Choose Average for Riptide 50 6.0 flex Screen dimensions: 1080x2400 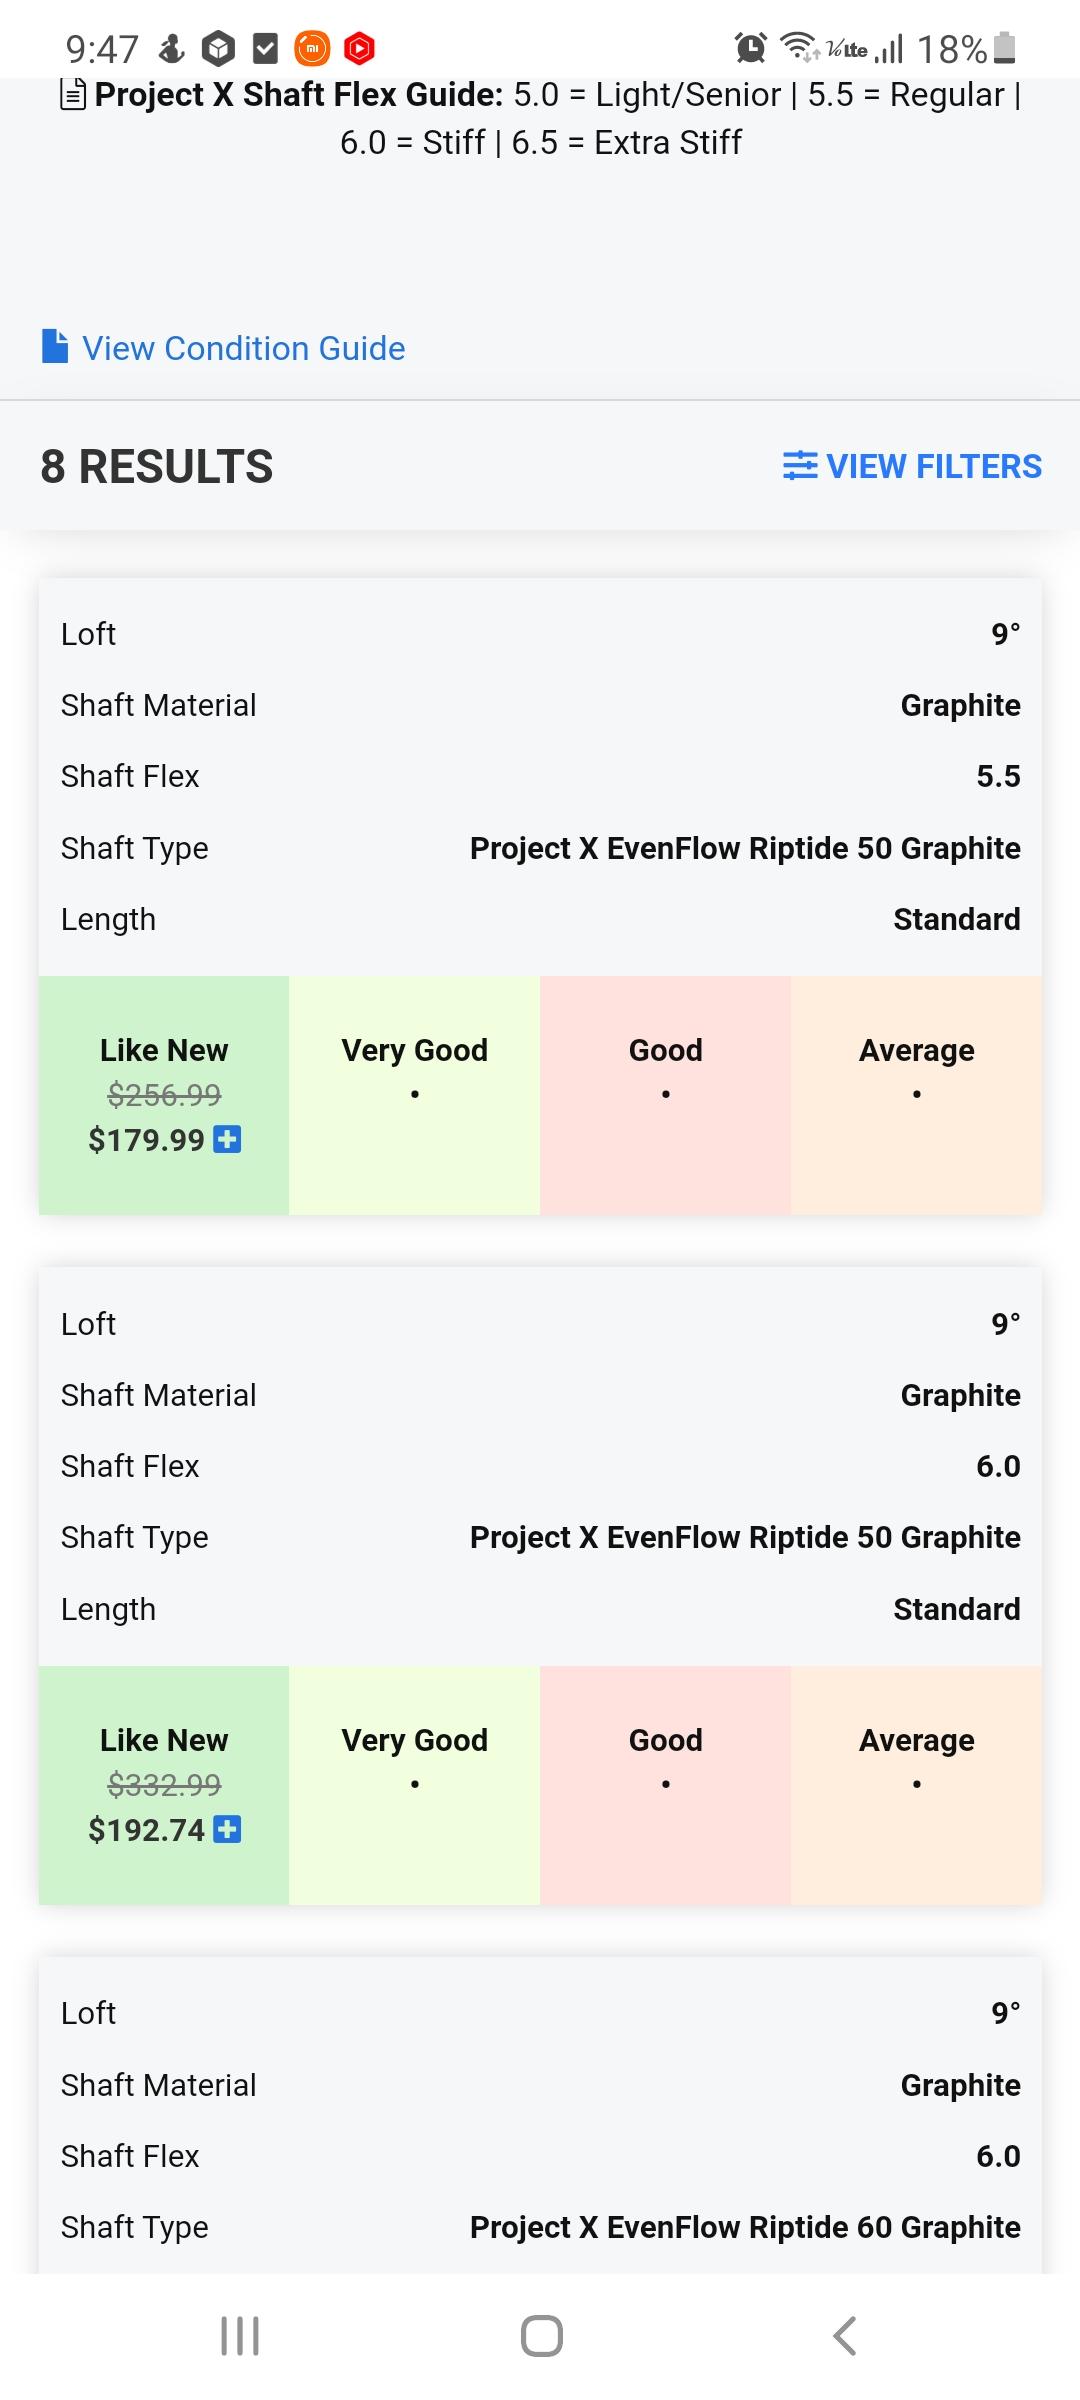916,1785
